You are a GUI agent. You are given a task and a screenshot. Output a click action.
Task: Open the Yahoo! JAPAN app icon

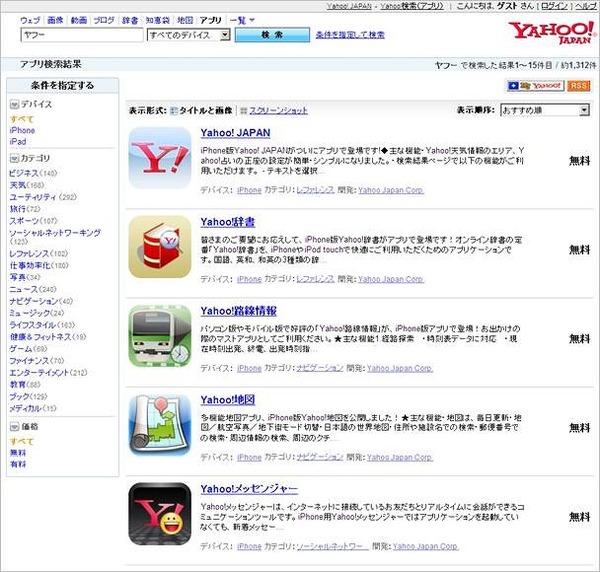click(160, 158)
